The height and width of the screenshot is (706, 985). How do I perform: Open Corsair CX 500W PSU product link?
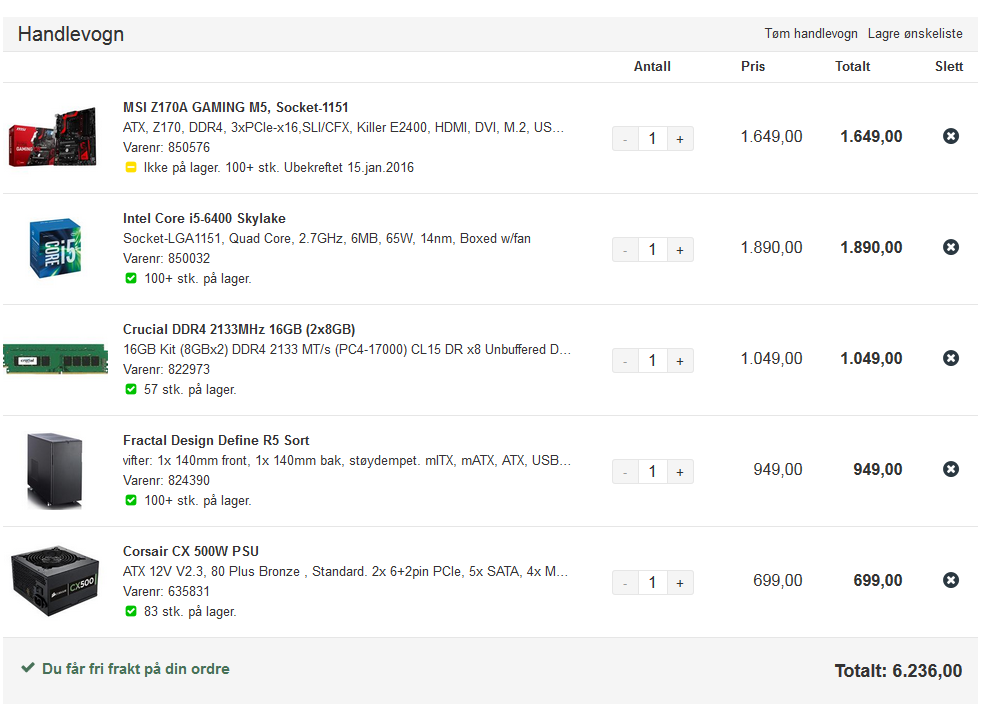pyautogui.click(x=190, y=551)
